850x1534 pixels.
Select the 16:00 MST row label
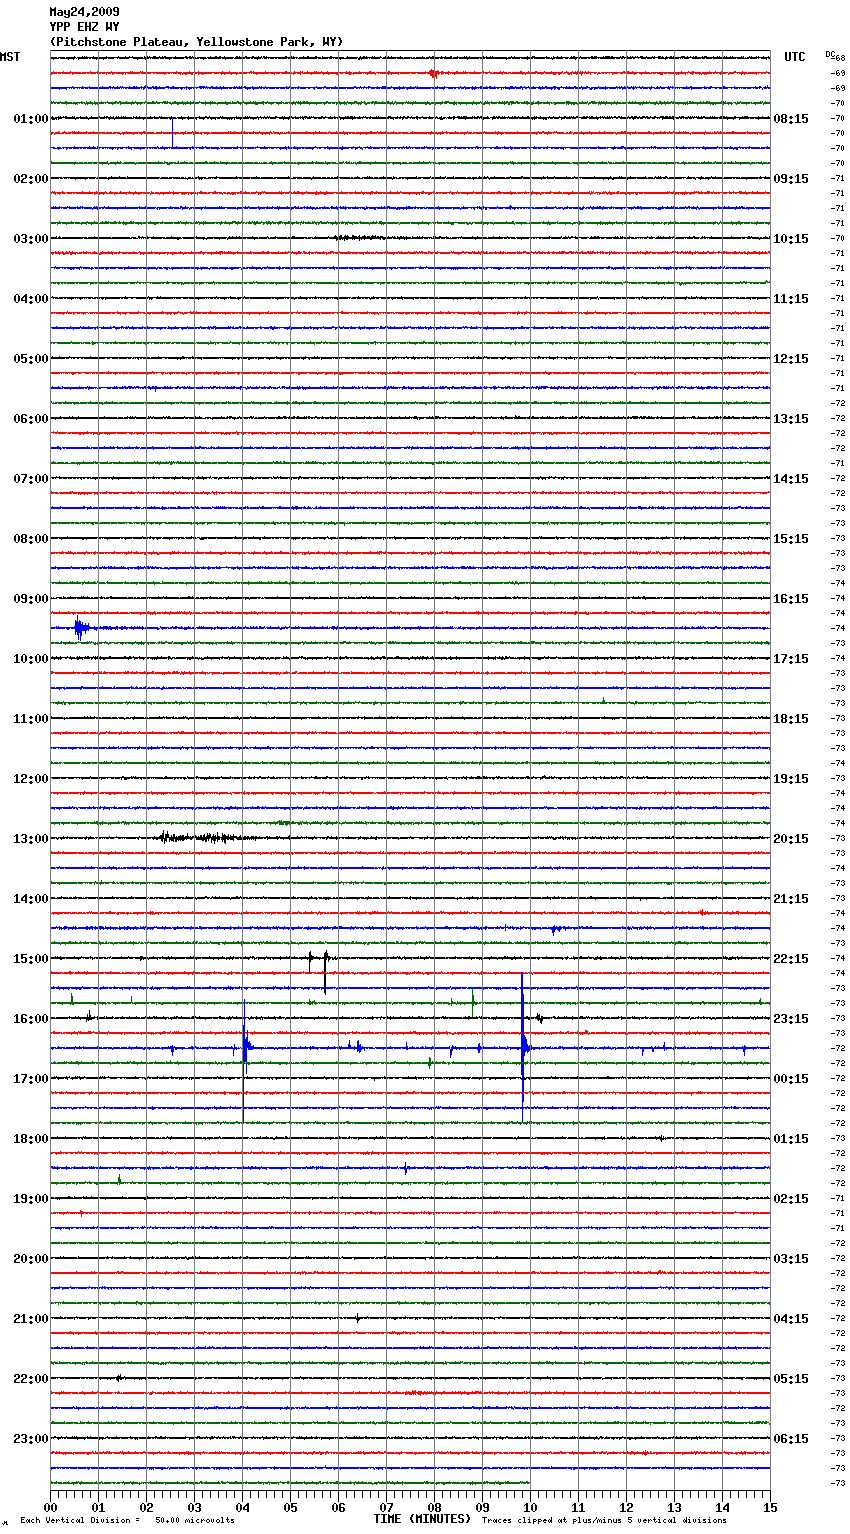(31, 1019)
